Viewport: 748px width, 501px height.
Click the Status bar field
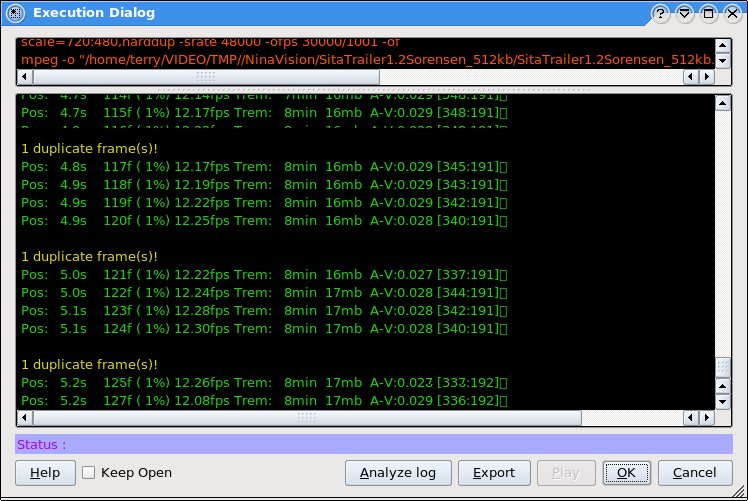pos(374,444)
